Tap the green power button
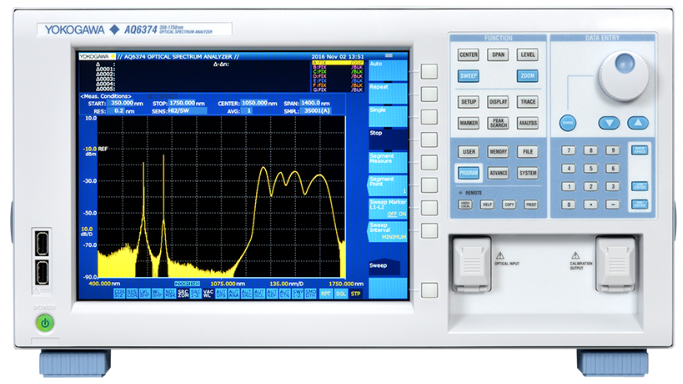 click(45, 323)
